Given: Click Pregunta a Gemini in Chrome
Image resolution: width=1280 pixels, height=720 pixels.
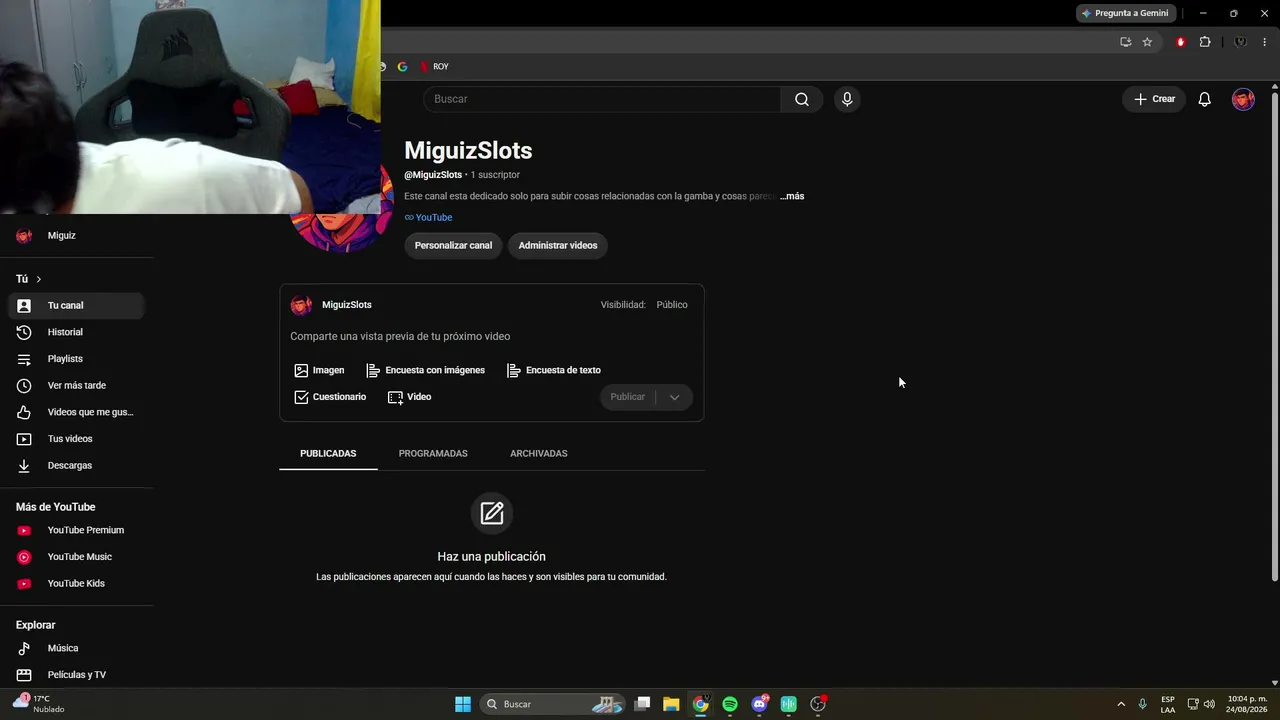Looking at the screenshot, I should pos(1126,13).
